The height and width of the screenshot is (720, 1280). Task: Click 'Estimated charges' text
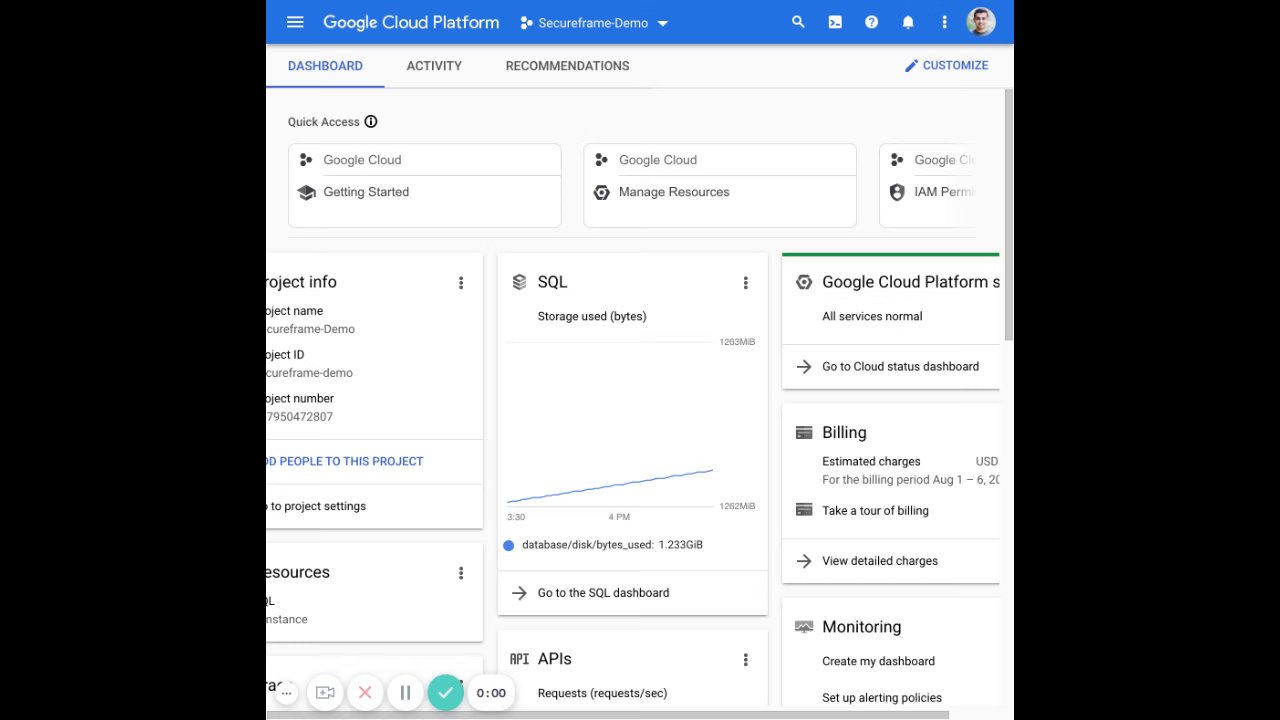click(x=871, y=461)
